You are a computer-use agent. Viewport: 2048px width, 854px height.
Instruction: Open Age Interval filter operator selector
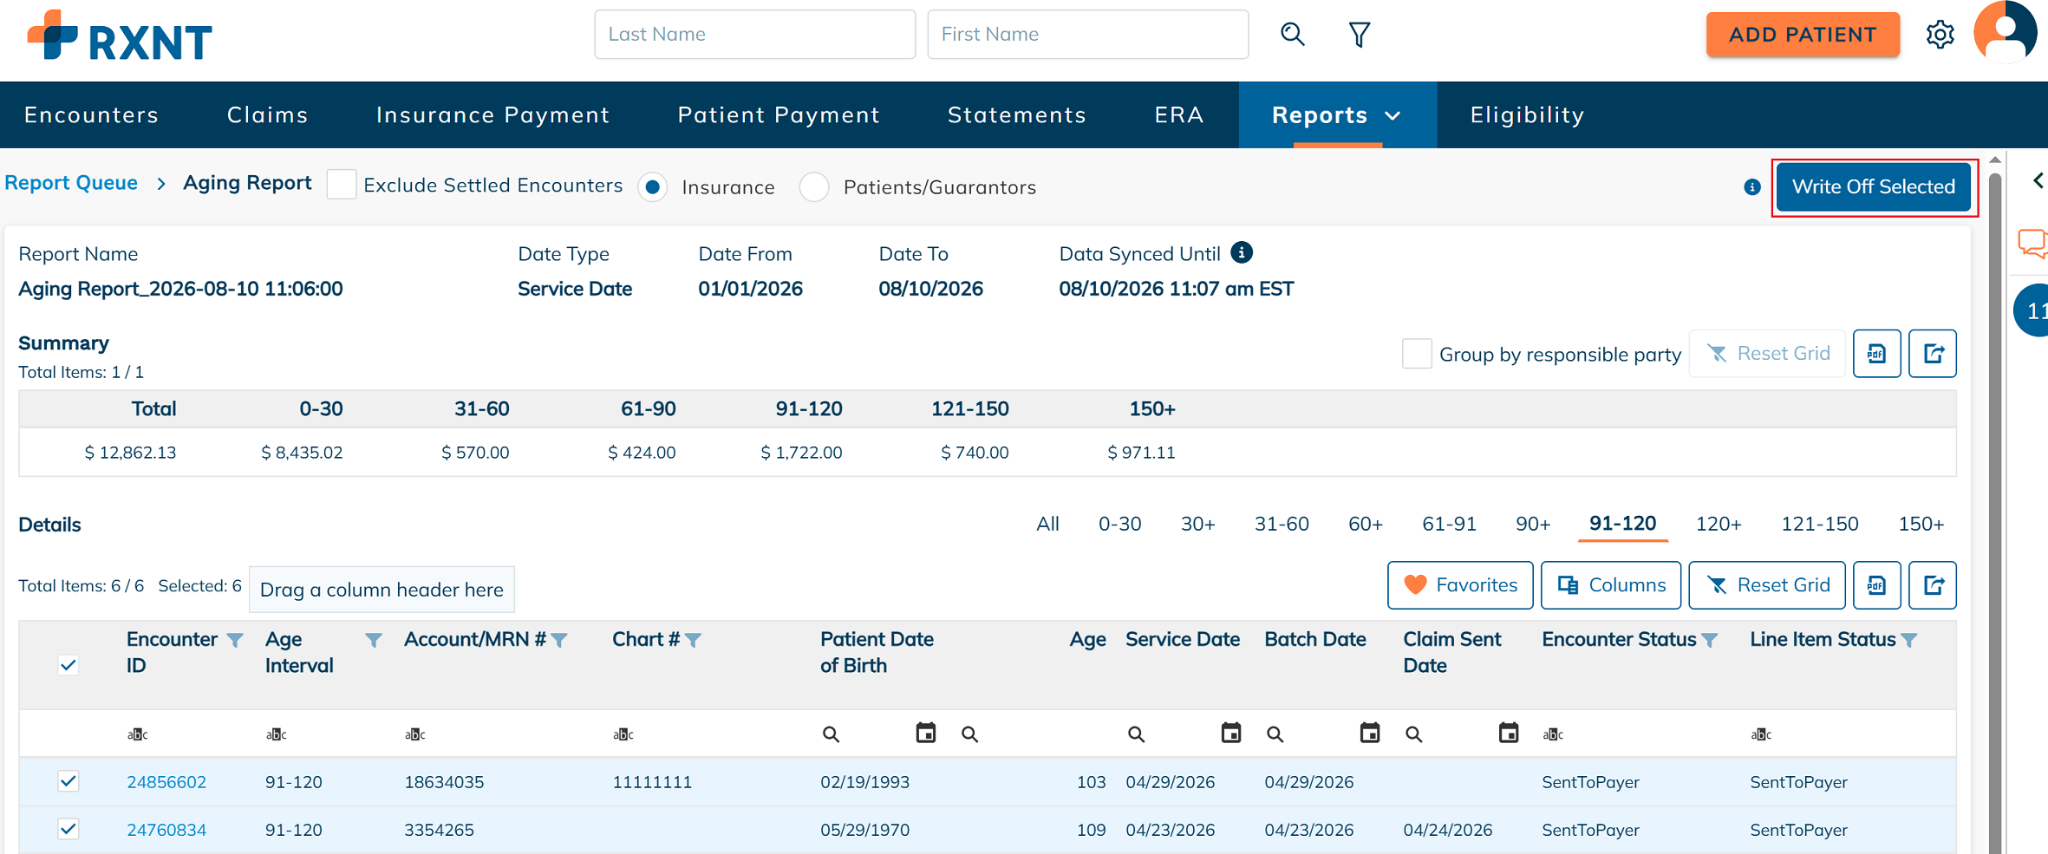(276, 734)
